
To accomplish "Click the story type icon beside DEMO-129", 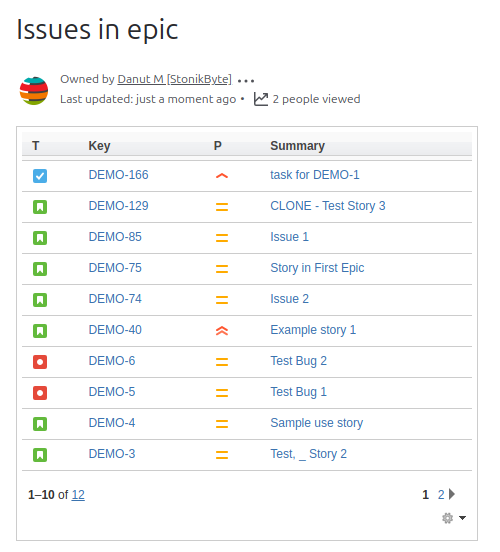I will (40, 207).
